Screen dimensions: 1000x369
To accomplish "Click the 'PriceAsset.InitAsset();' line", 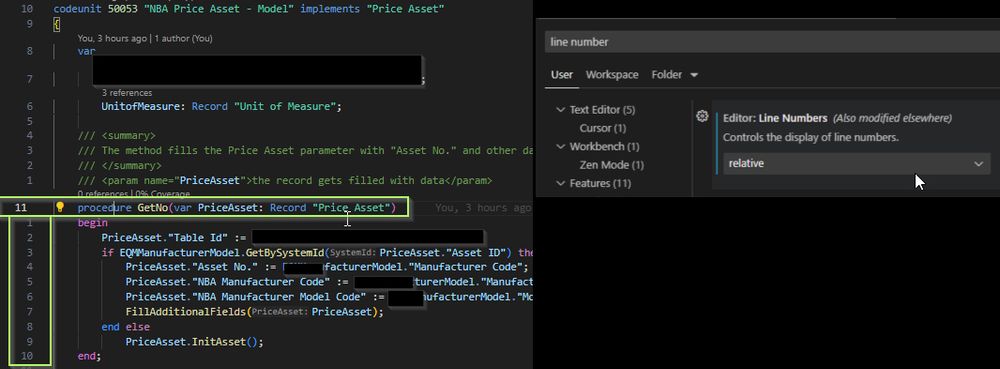I will [x=194, y=342].
